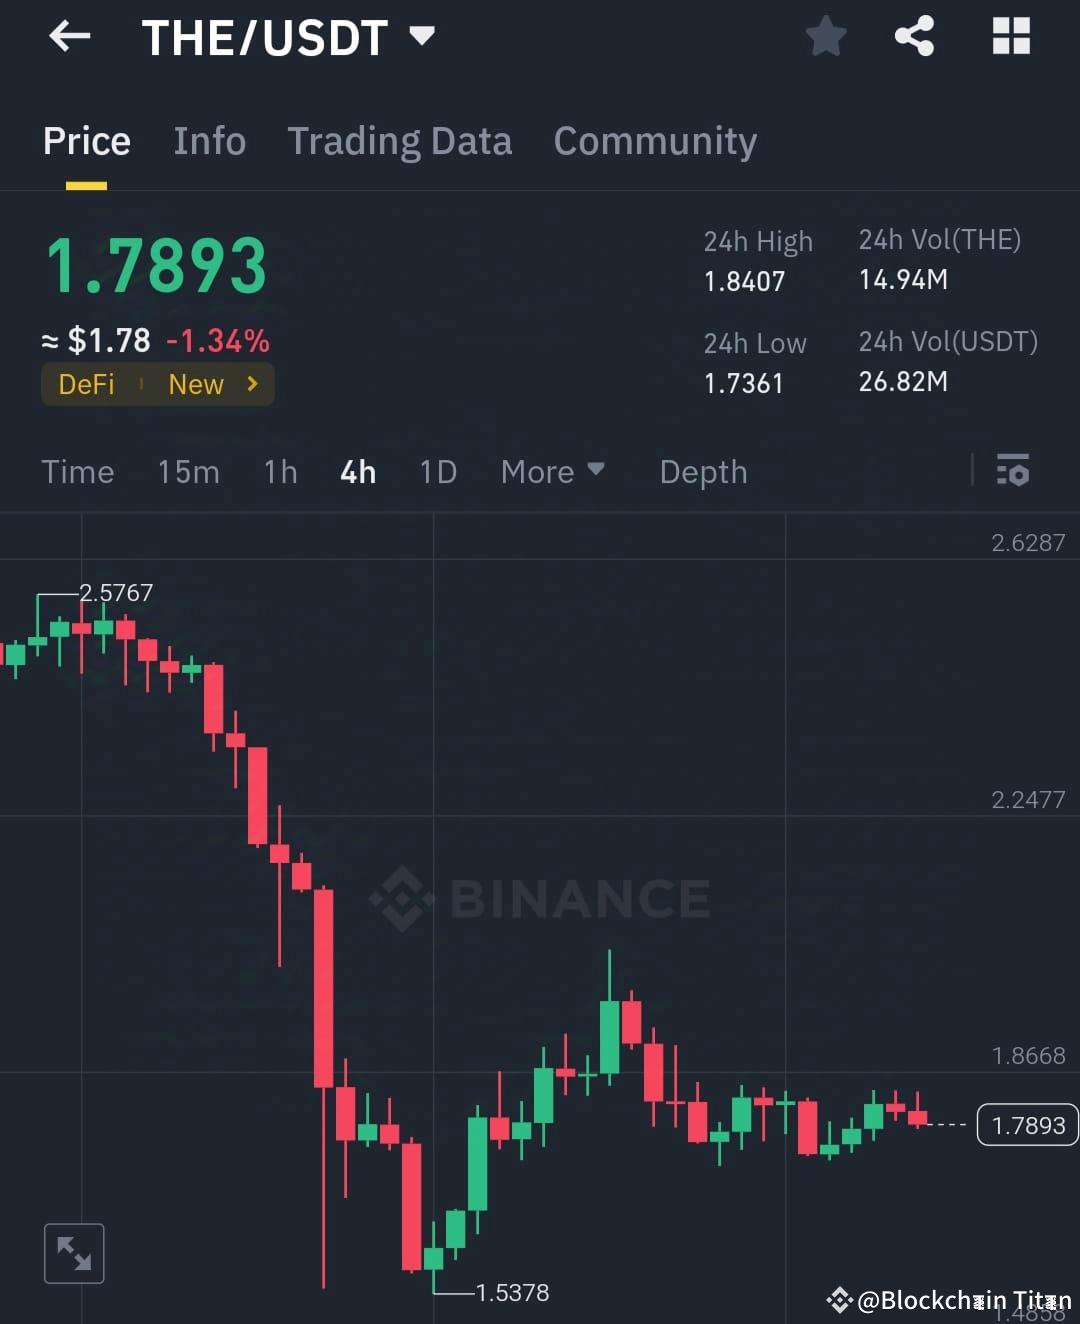Expand the More timeframe options dropdown

(552, 471)
